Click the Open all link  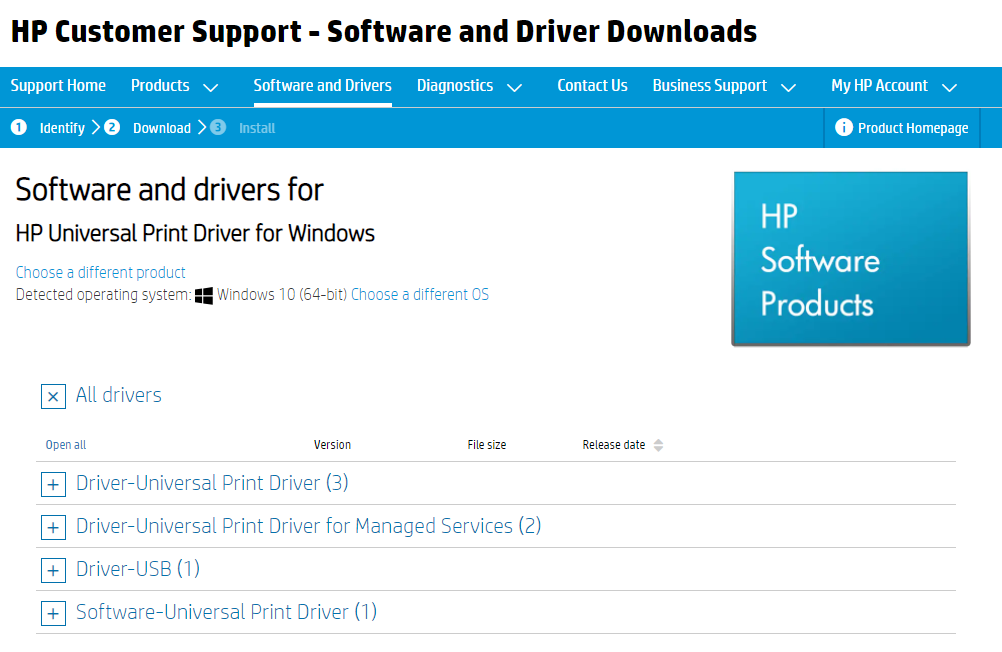pyautogui.click(x=66, y=445)
